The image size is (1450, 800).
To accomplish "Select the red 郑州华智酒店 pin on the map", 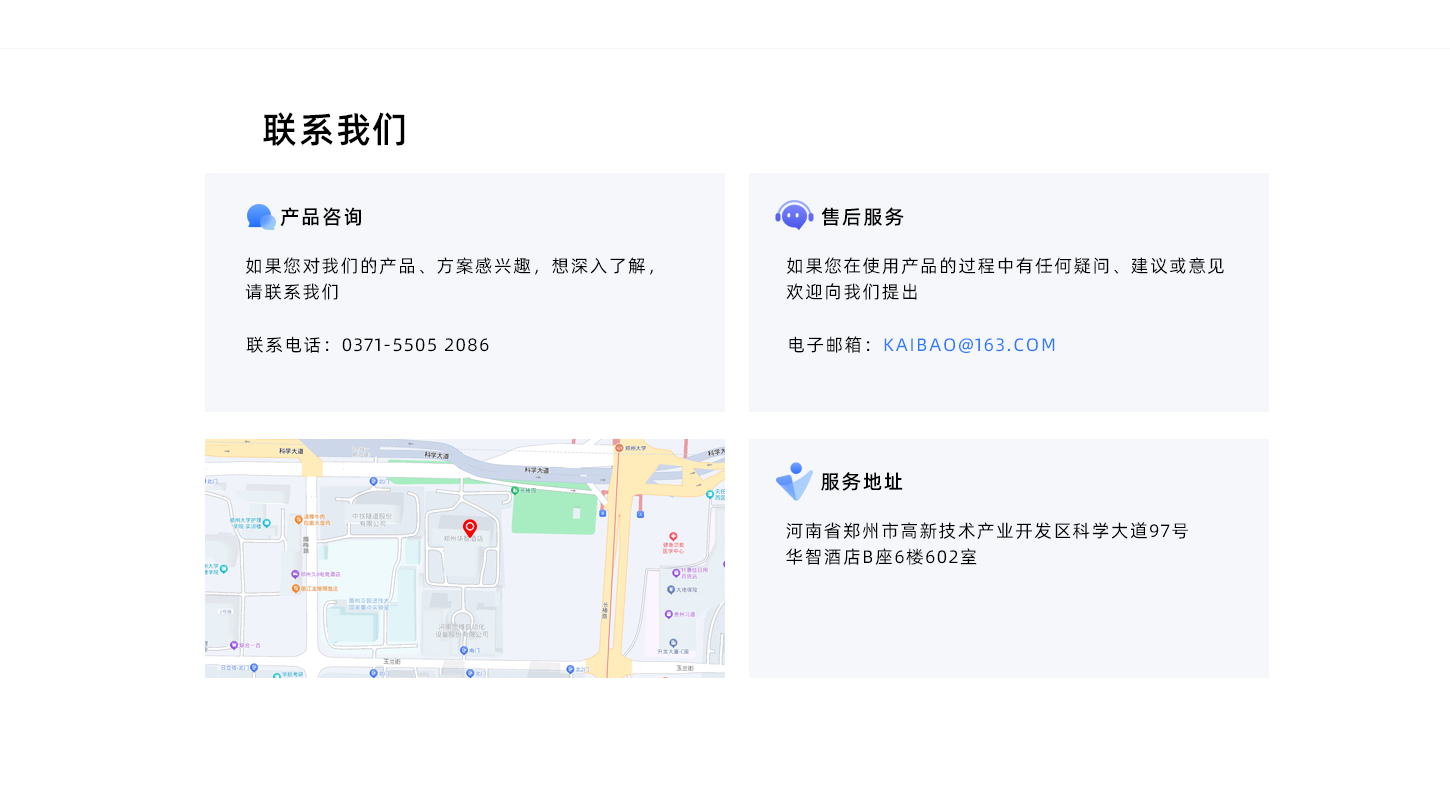I will tap(469, 528).
